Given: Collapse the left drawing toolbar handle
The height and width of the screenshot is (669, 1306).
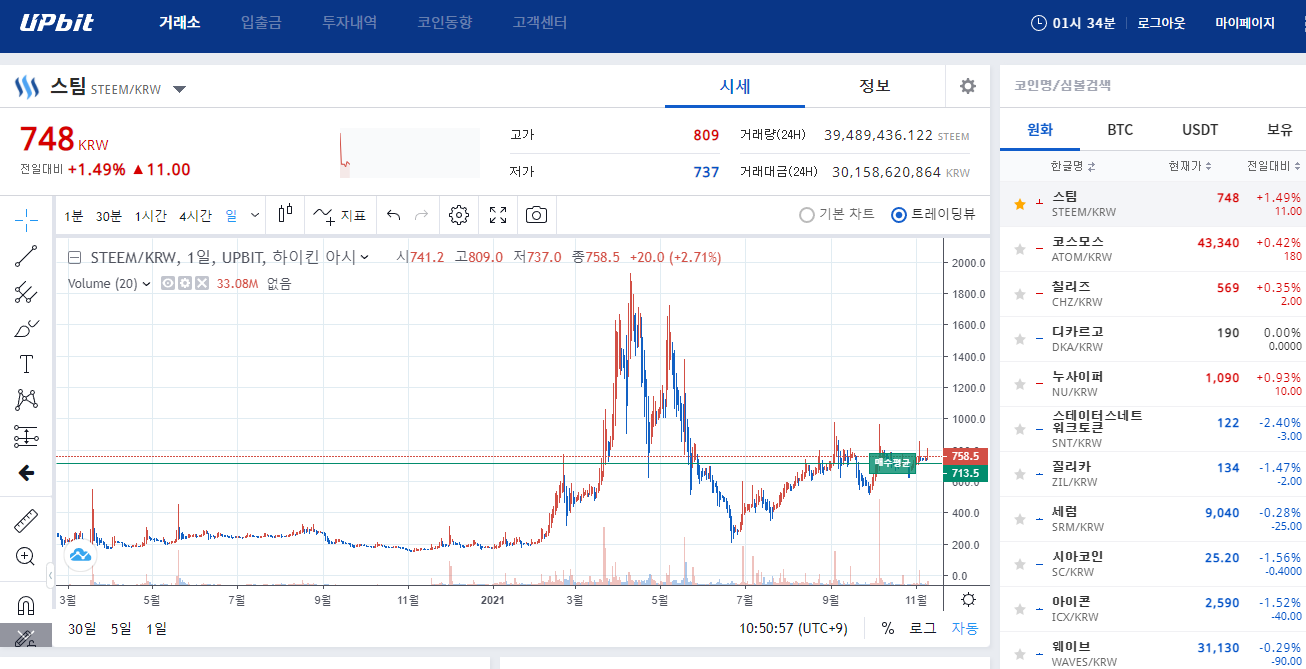Looking at the screenshot, I should pyautogui.click(x=50, y=575).
